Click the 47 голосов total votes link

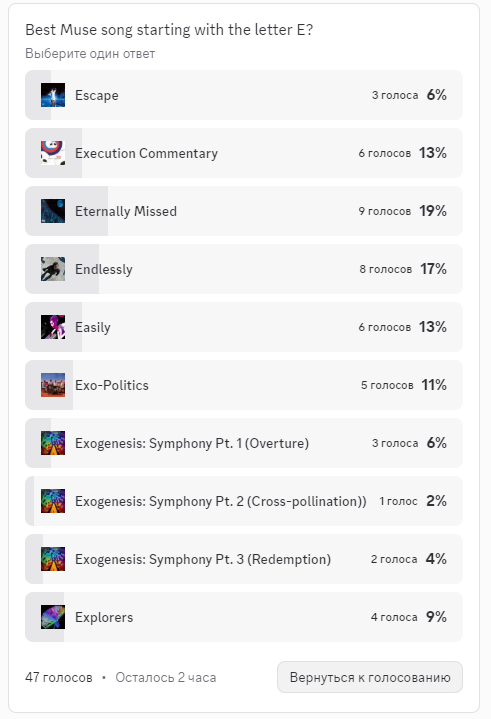tap(59, 677)
